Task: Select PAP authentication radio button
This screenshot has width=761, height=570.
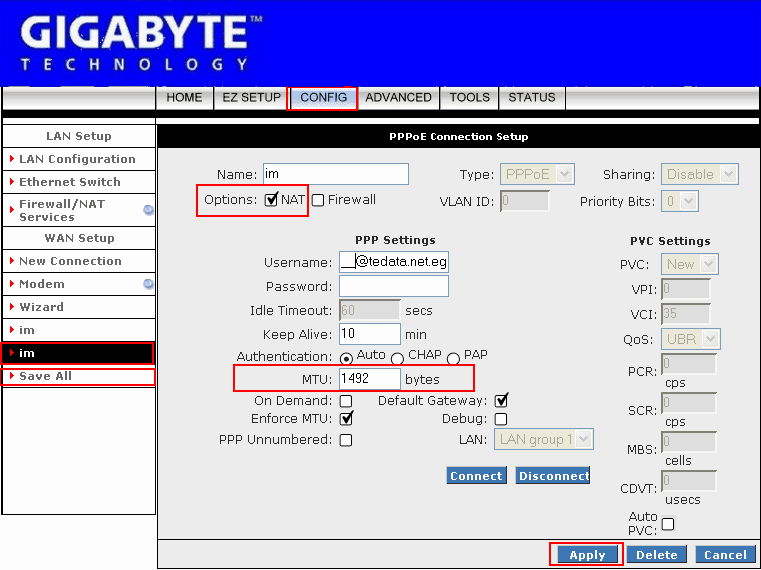Action: click(x=453, y=359)
